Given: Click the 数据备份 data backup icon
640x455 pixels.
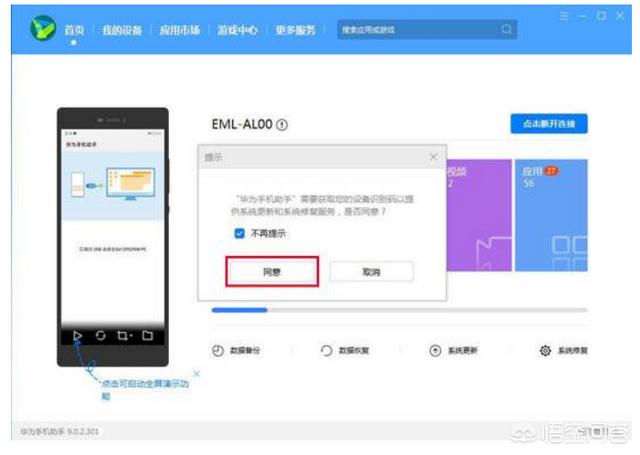Looking at the screenshot, I should tap(218, 351).
